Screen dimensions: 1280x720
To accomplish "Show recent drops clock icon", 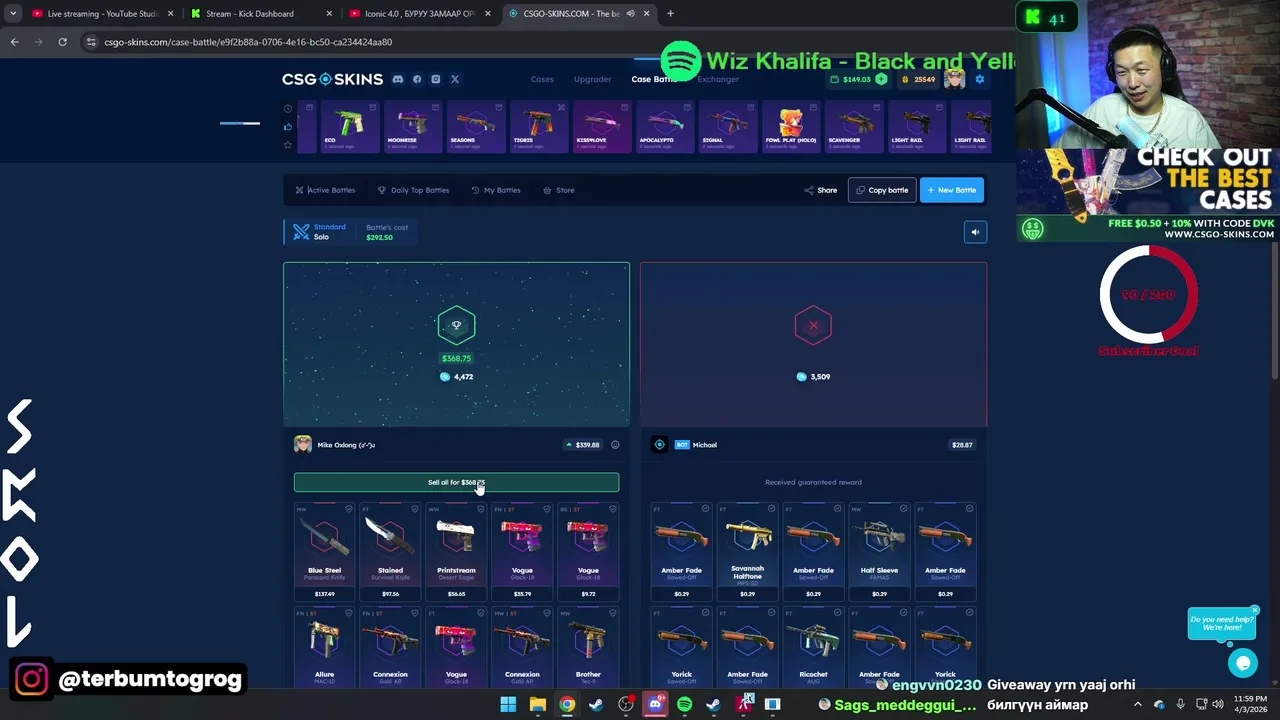I will pyautogui.click(x=288, y=108).
